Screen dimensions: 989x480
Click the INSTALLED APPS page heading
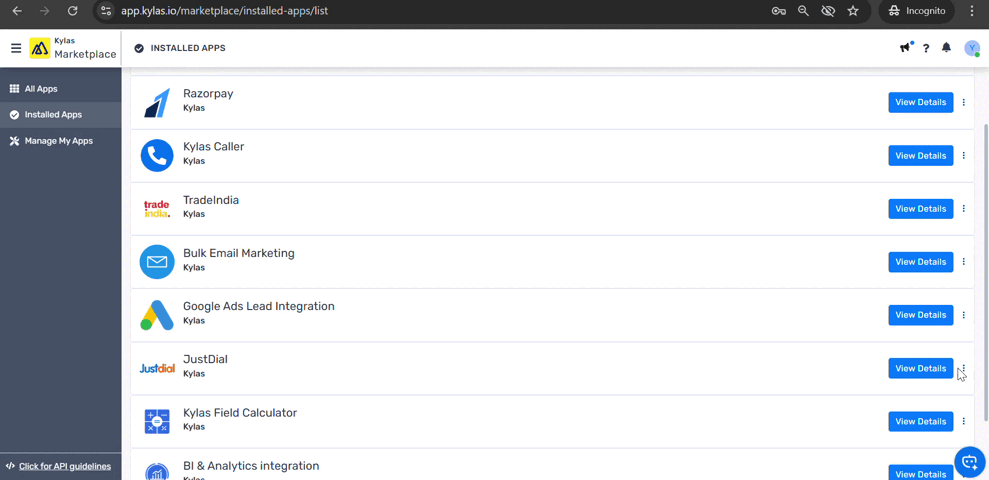pyautogui.click(x=188, y=49)
